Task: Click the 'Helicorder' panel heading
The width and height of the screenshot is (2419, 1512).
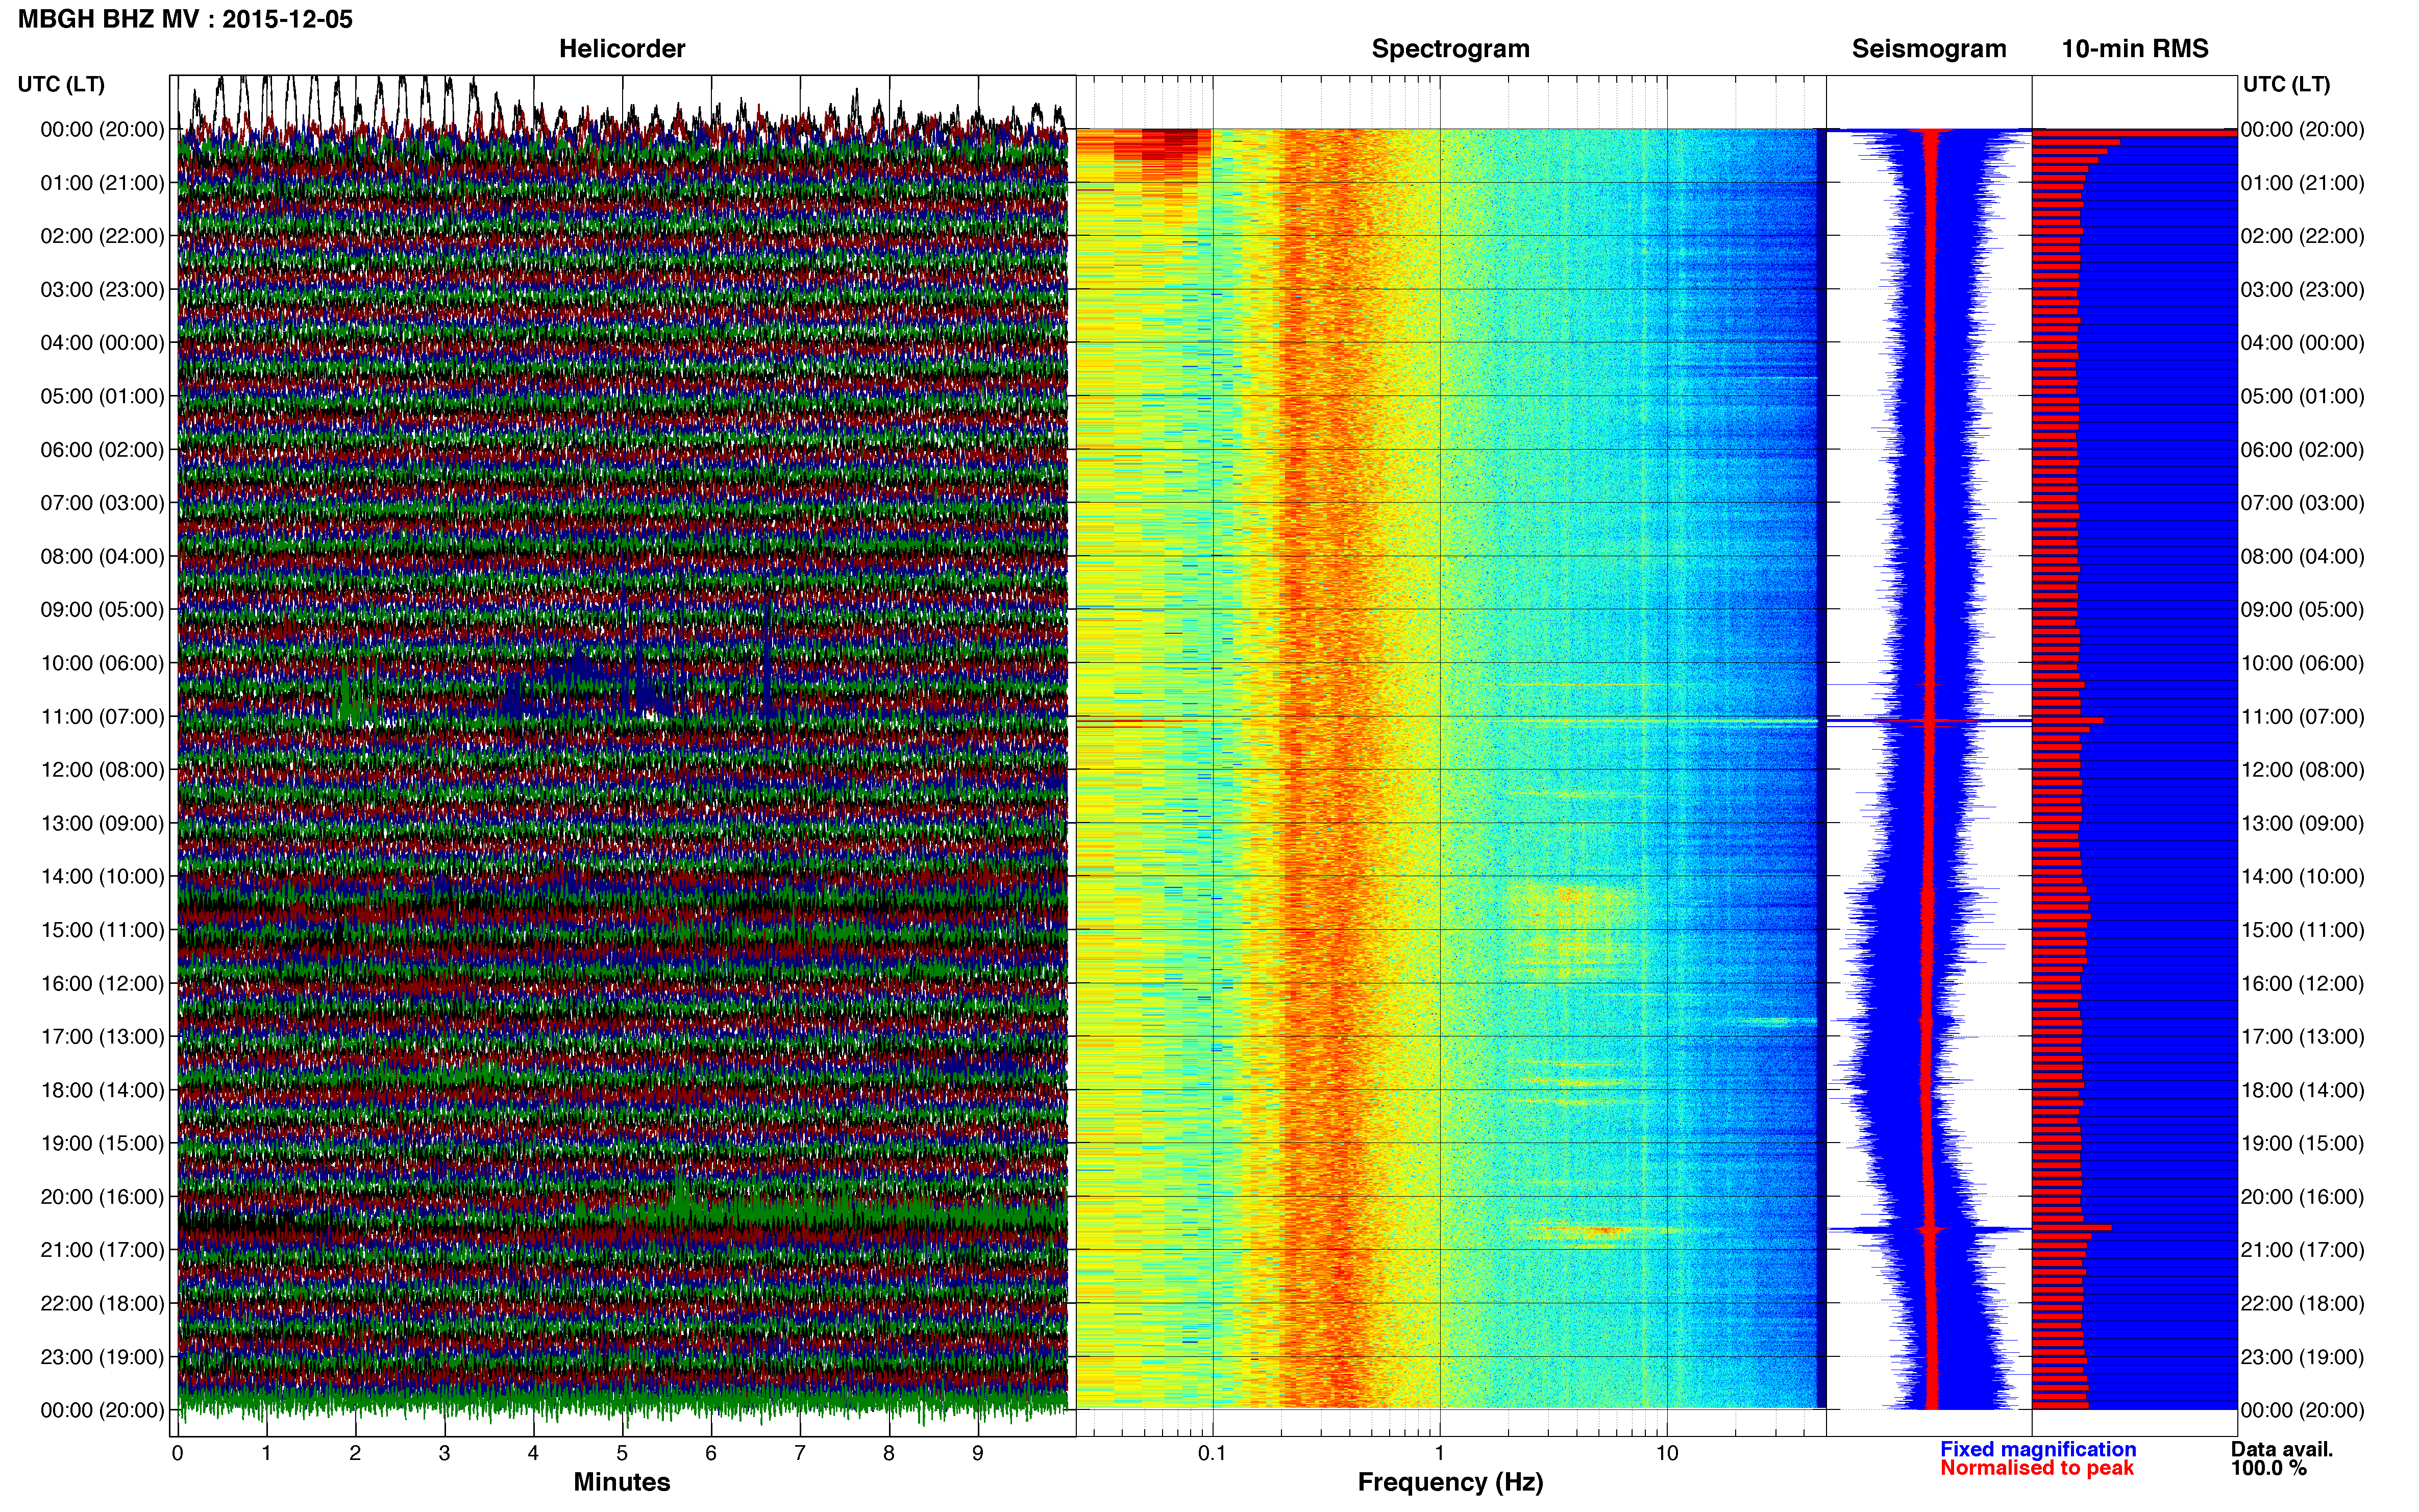Action: (622, 49)
